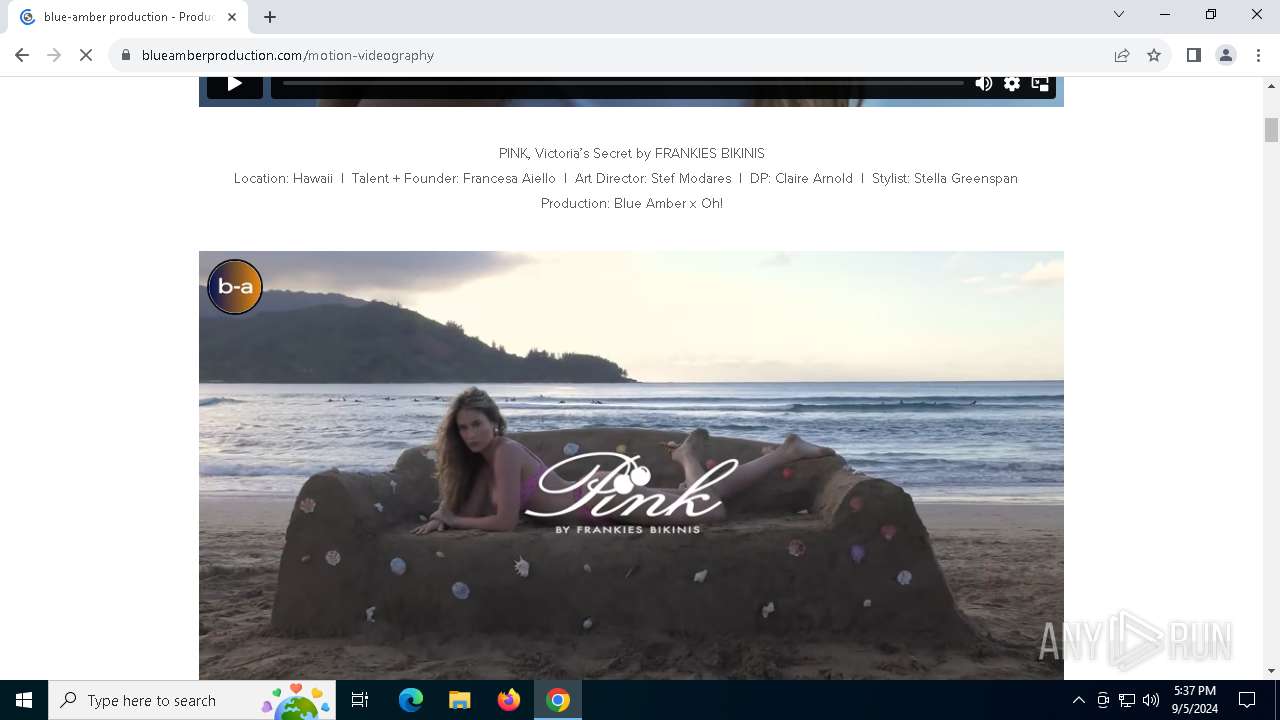
Task: Seek along the top video progress bar
Action: point(623,83)
